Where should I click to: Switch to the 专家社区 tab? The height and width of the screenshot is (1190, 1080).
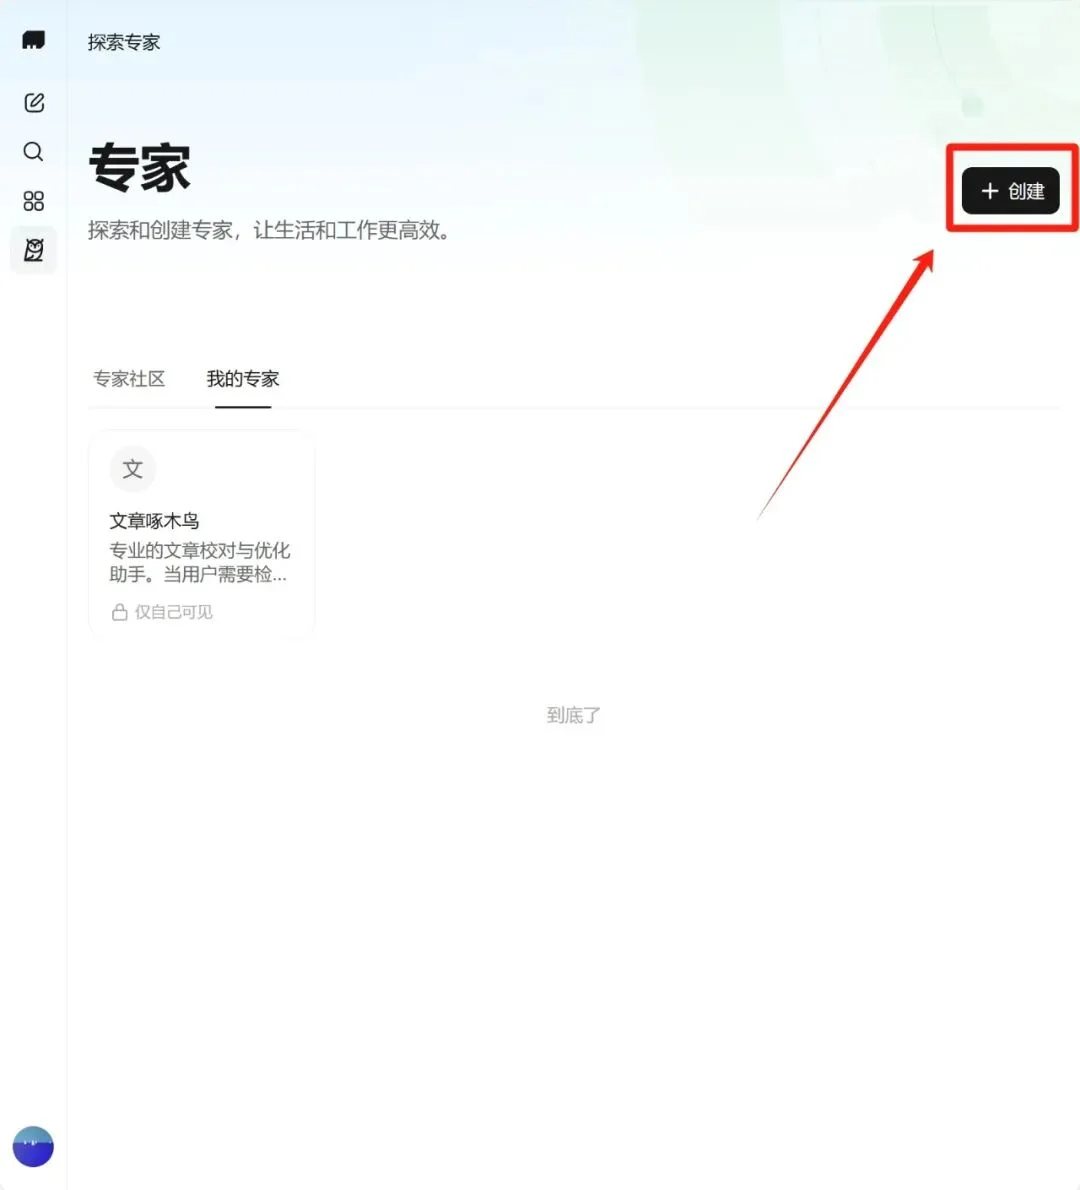129,378
